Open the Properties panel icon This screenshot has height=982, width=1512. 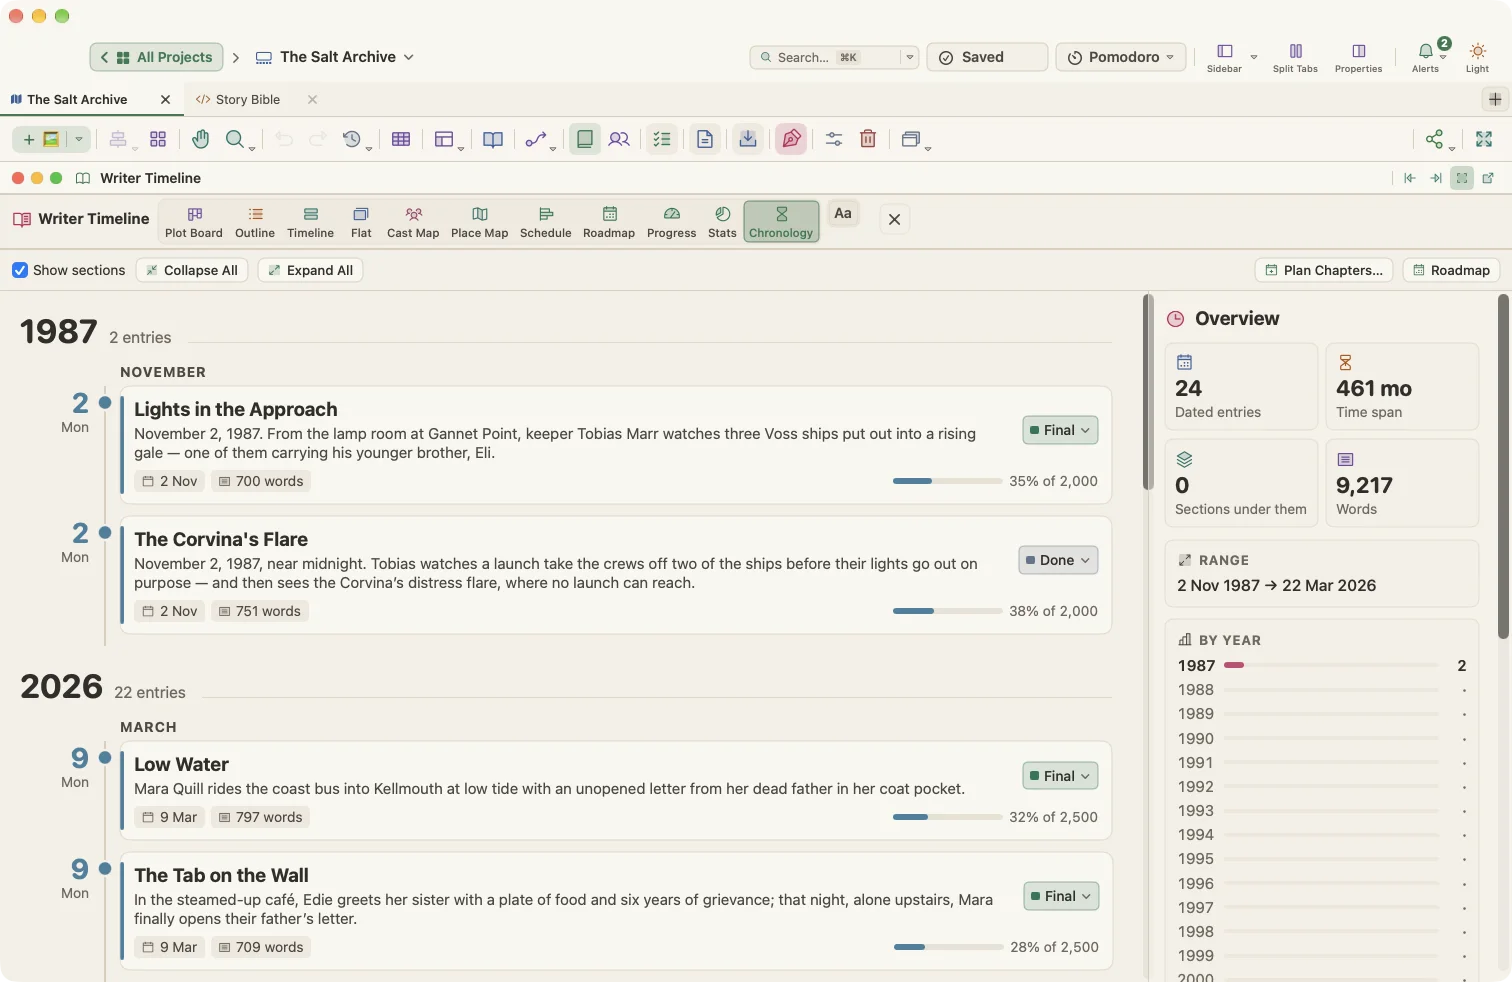[x=1358, y=56]
